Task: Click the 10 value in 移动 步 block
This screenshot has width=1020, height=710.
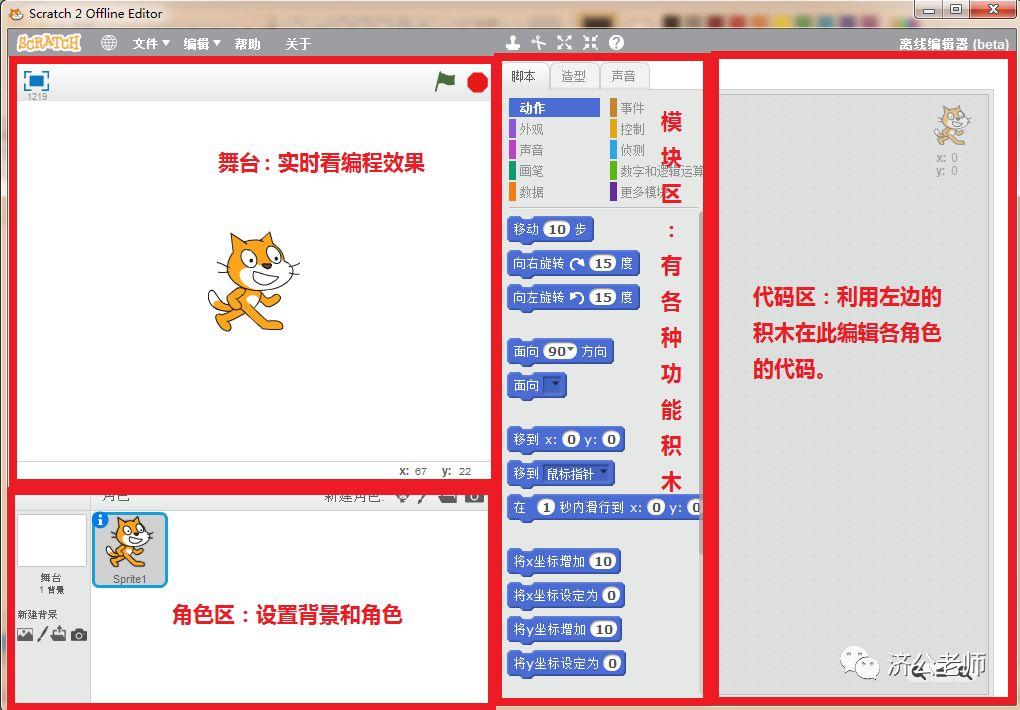Action: (x=557, y=229)
